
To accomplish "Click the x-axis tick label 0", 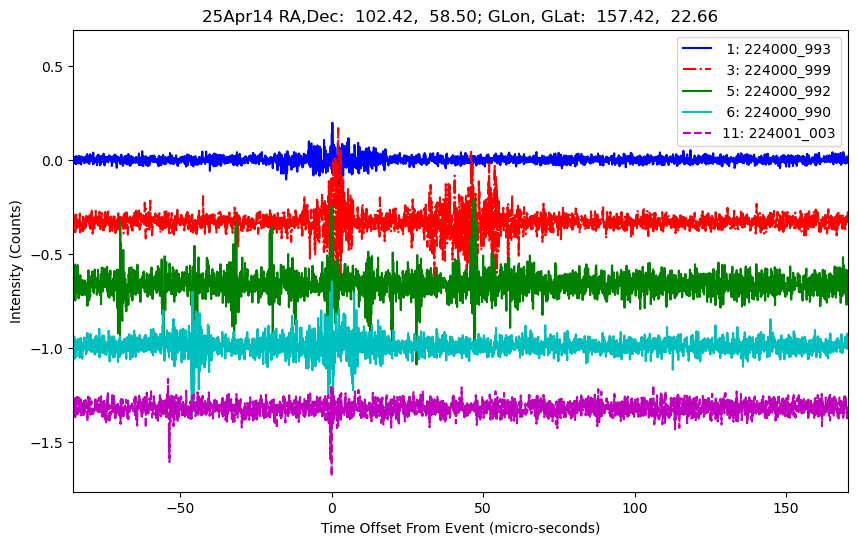I will pyautogui.click(x=332, y=508).
